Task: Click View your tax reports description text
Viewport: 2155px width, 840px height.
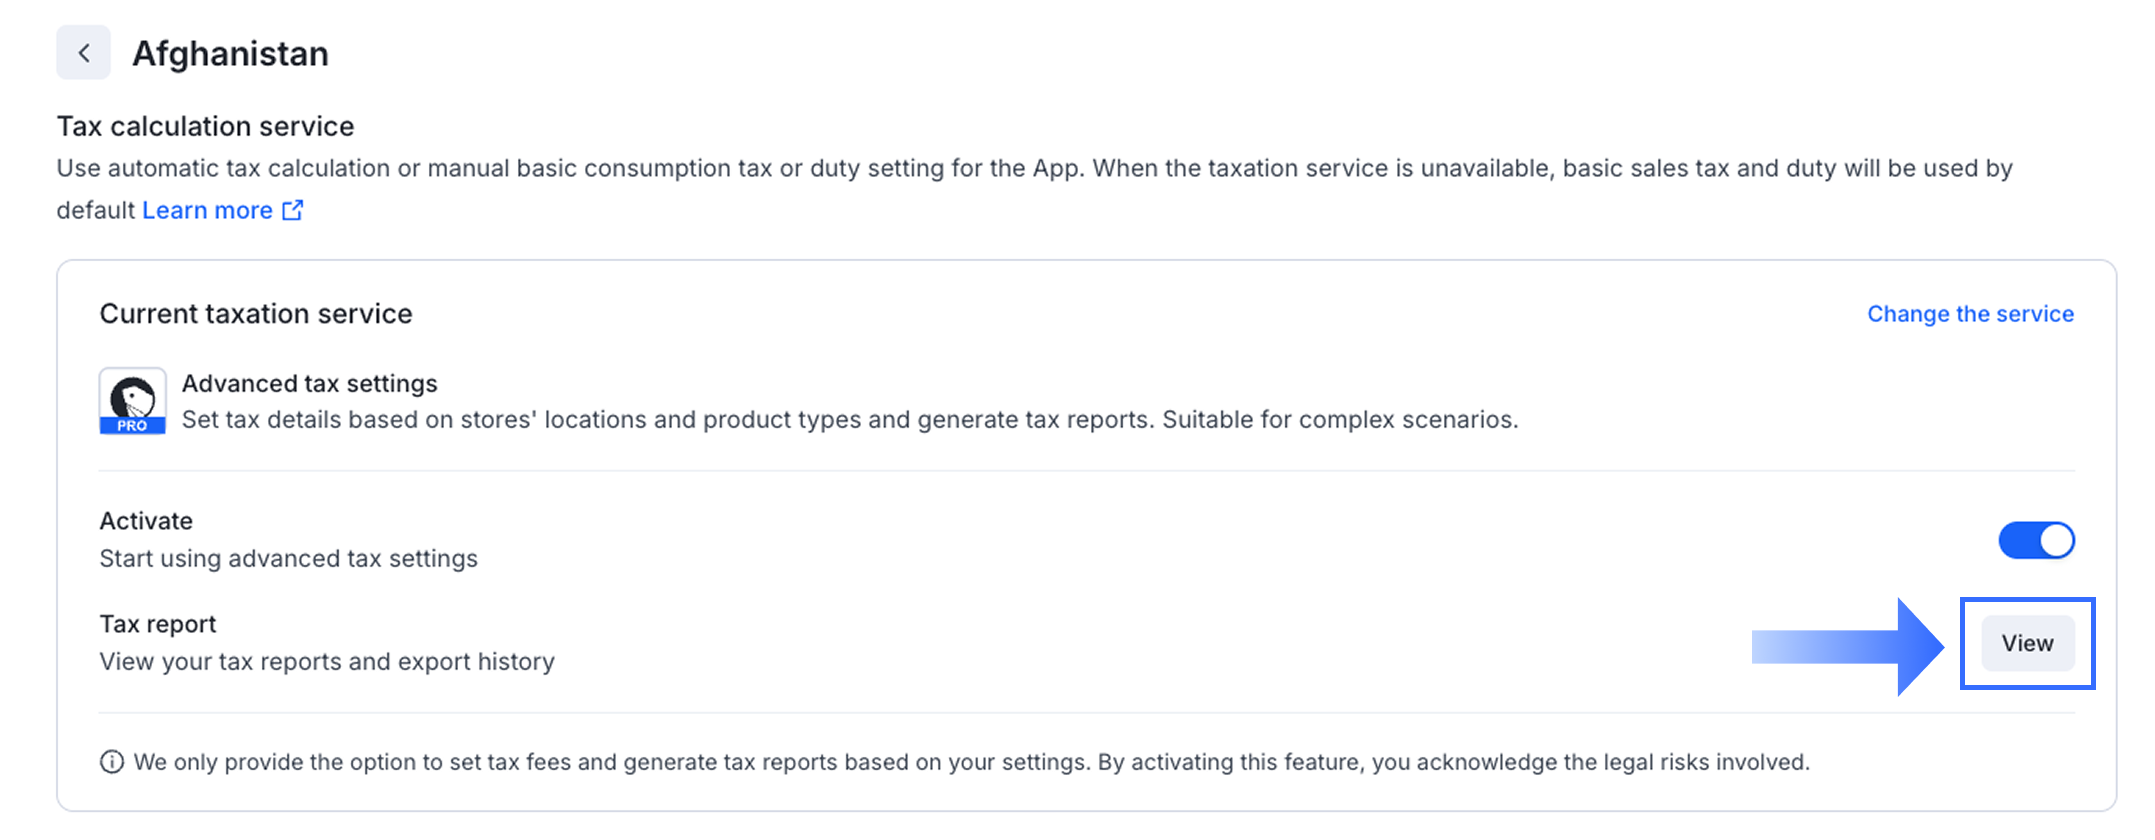Action: point(327,662)
